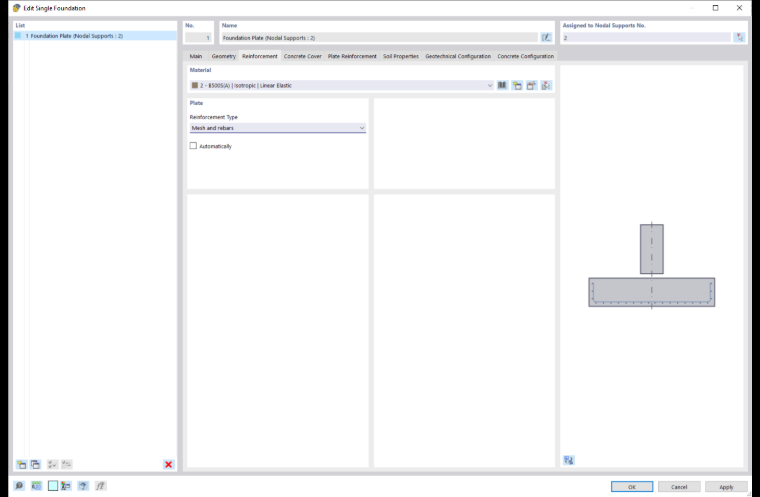Click the deselect all checkmarks icon
Image resolution: width=760 pixels, height=497 pixels.
coord(66,465)
